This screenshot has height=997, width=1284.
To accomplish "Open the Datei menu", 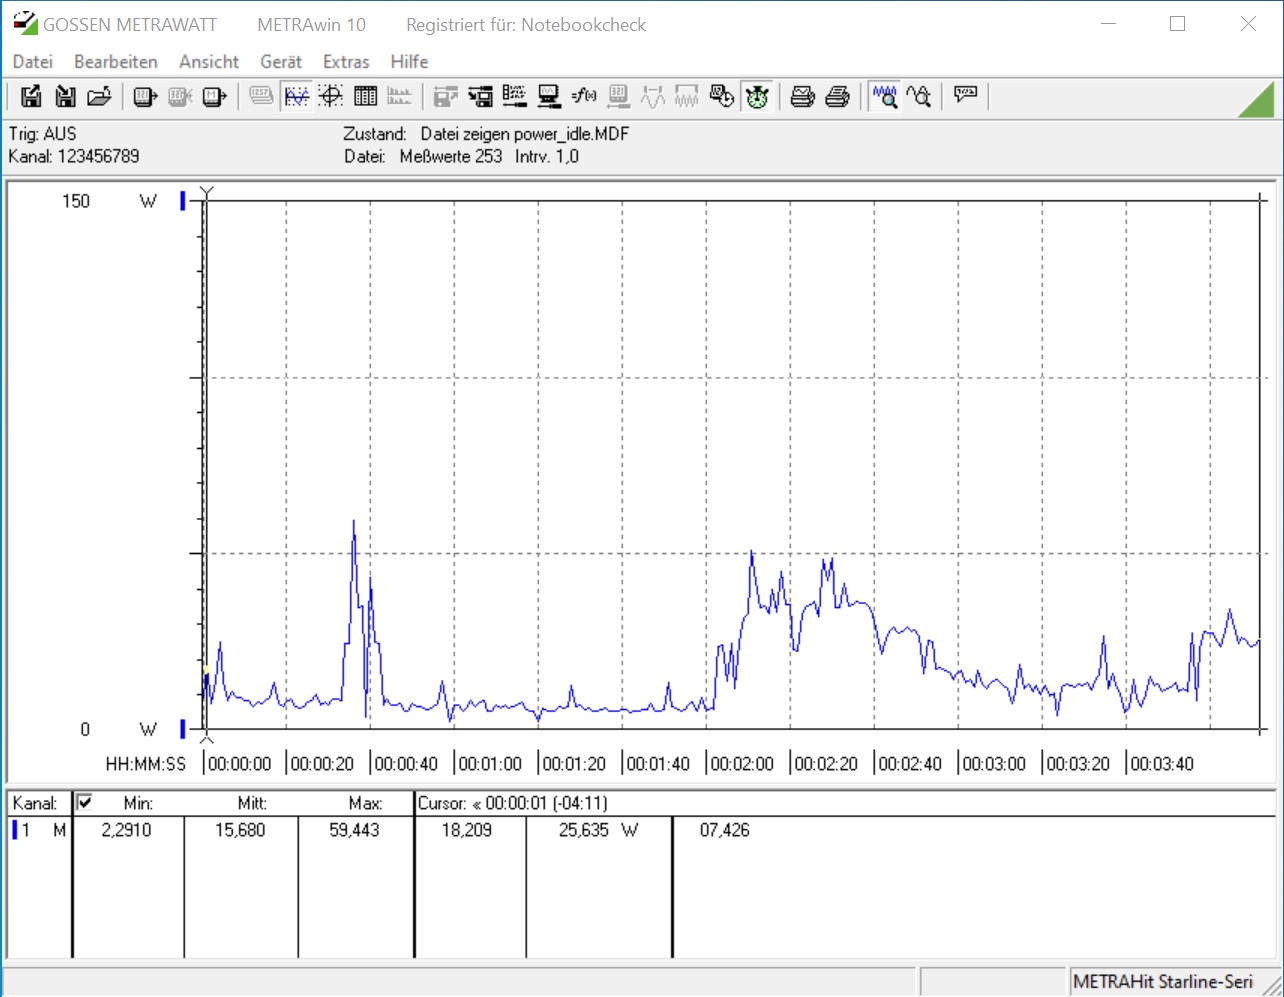I will point(32,62).
